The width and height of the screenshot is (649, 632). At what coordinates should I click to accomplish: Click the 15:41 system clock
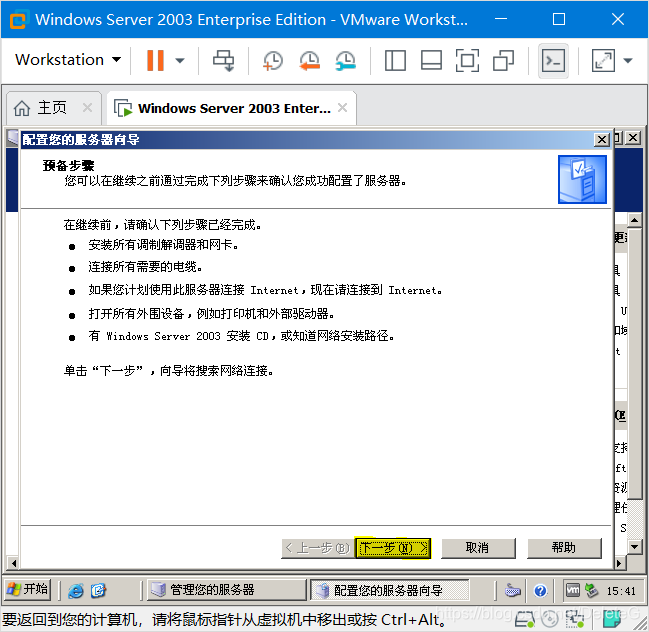[x=621, y=591]
